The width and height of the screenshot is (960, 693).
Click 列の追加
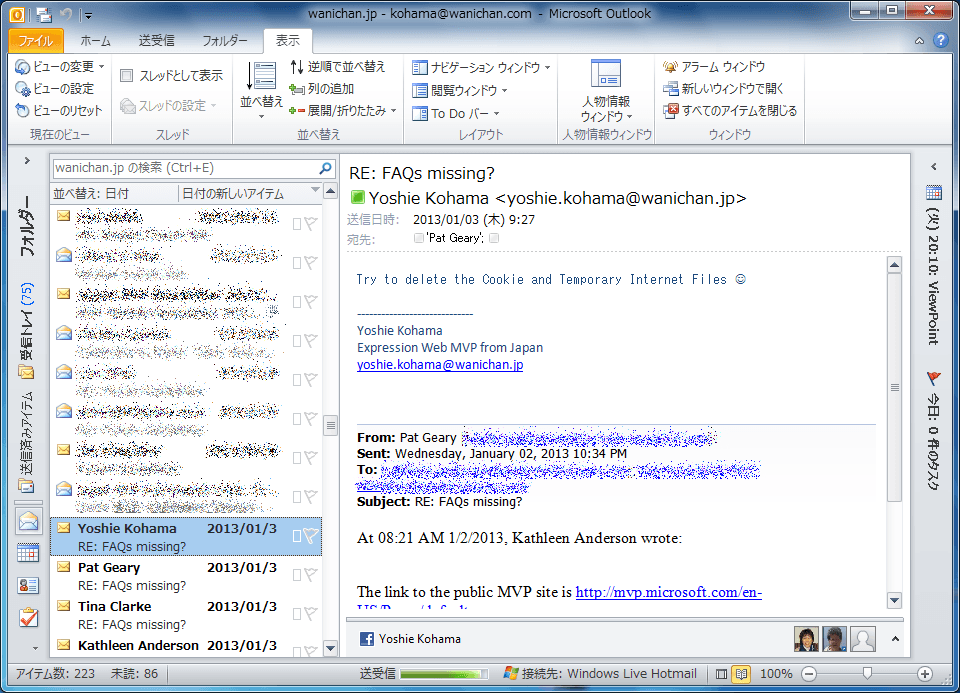pyautogui.click(x=322, y=89)
